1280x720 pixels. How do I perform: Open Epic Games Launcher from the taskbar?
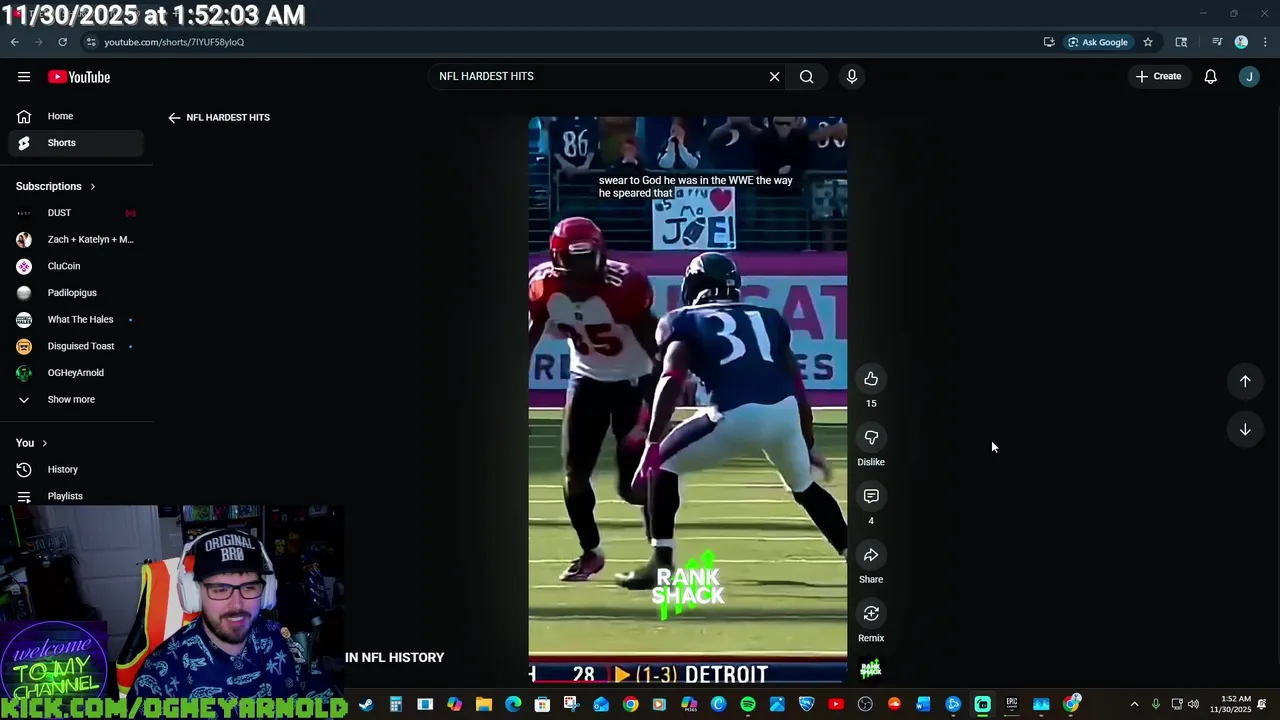click(1012, 705)
